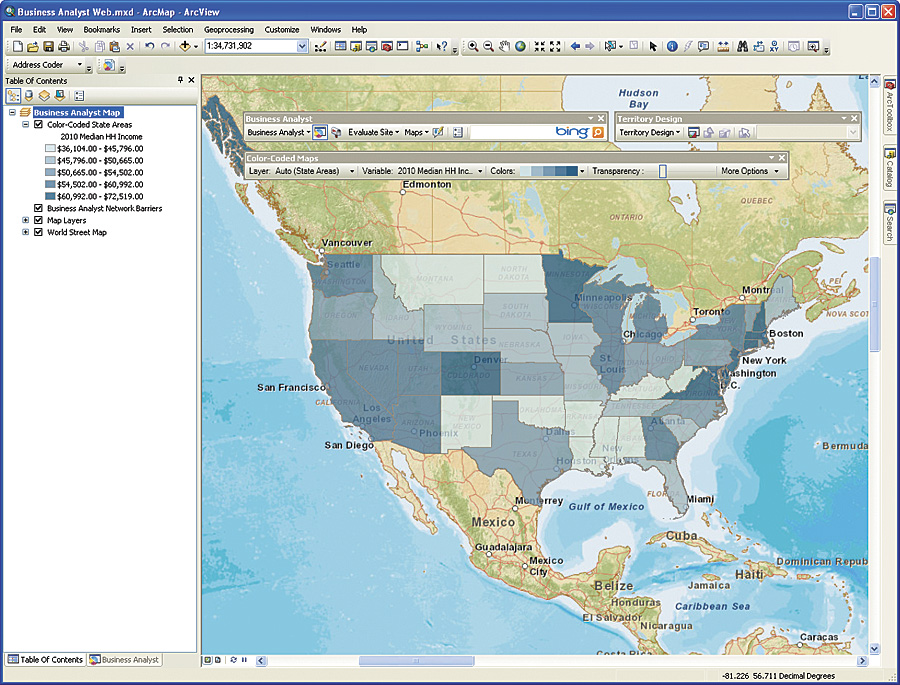The height and width of the screenshot is (685, 900).
Task: Click the Transparency slider handle
Action: pyautogui.click(x=662, y=171)
